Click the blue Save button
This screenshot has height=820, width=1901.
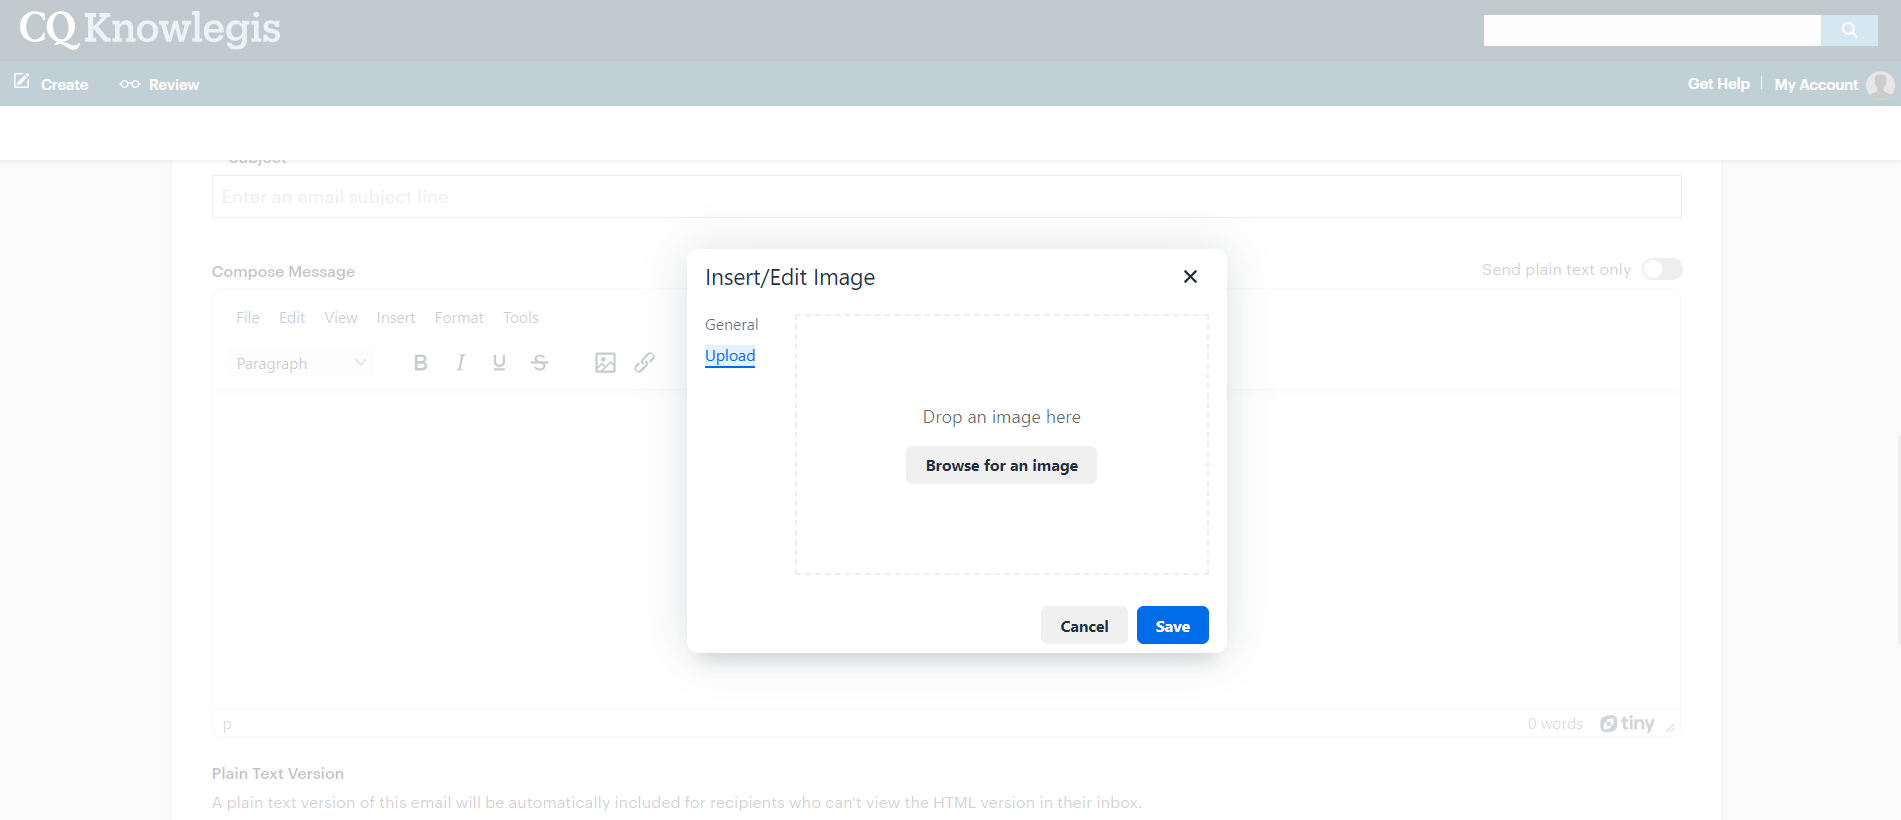pos(1172,626)
